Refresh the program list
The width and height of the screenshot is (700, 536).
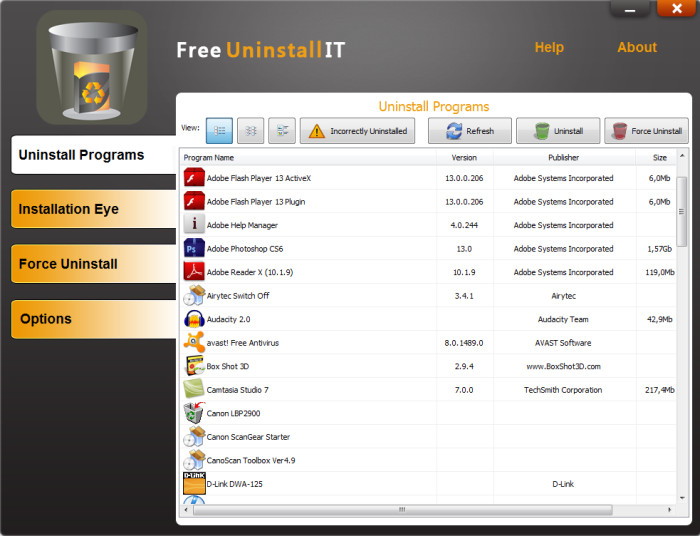pyautogui.click(x=470, y=131)
